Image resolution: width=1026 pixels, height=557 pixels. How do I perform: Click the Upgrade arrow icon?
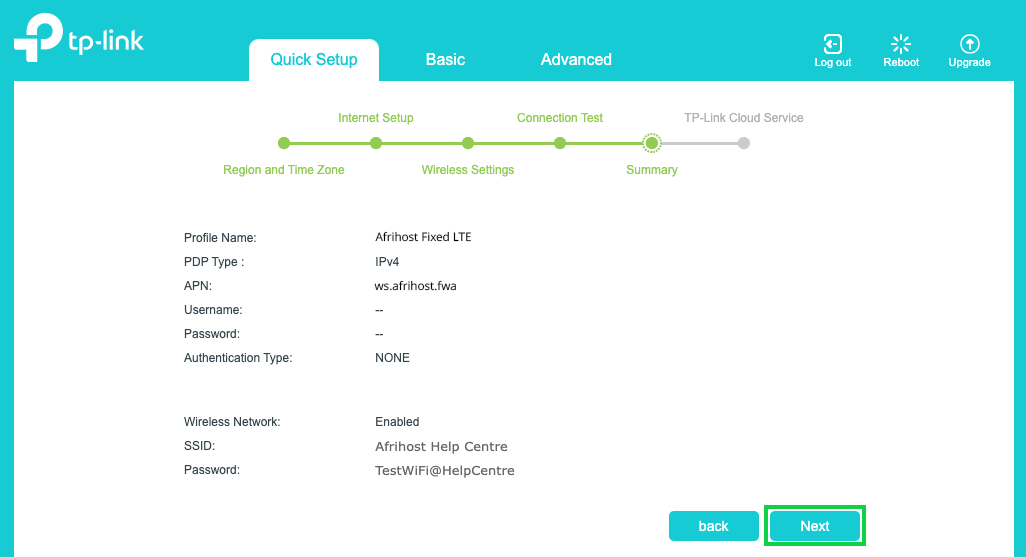(x=969, y=44)
